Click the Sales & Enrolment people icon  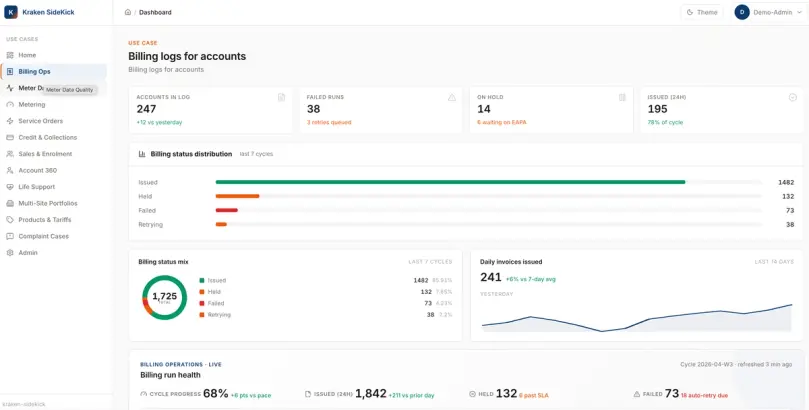click(x=10, y=154)
